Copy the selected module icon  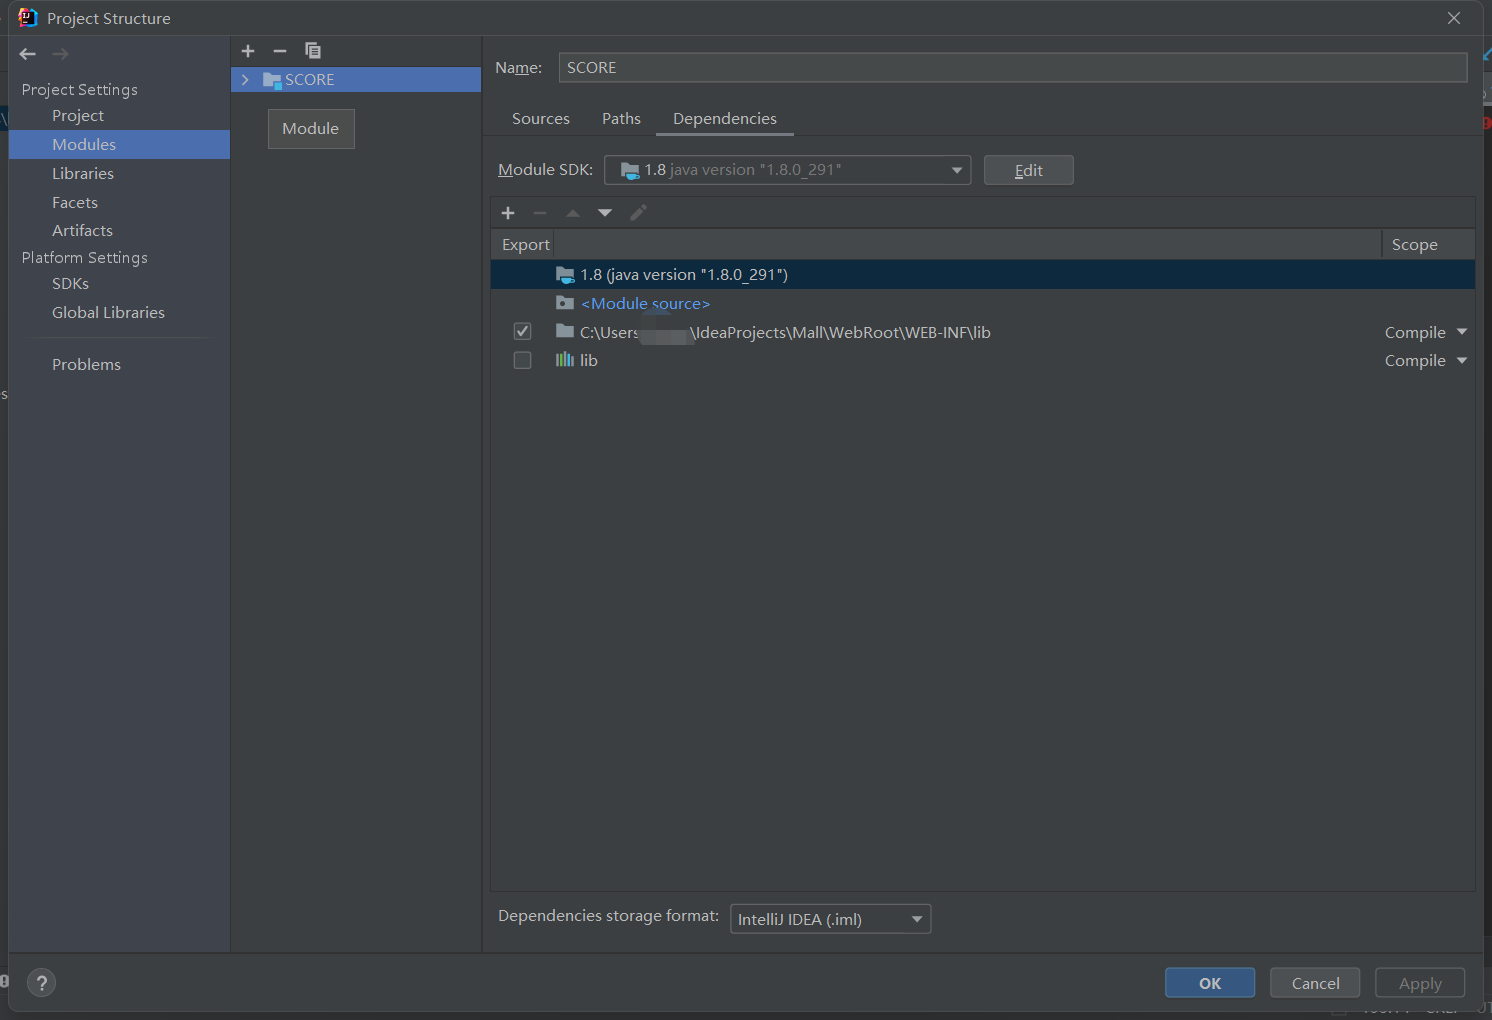click(313, 50)
